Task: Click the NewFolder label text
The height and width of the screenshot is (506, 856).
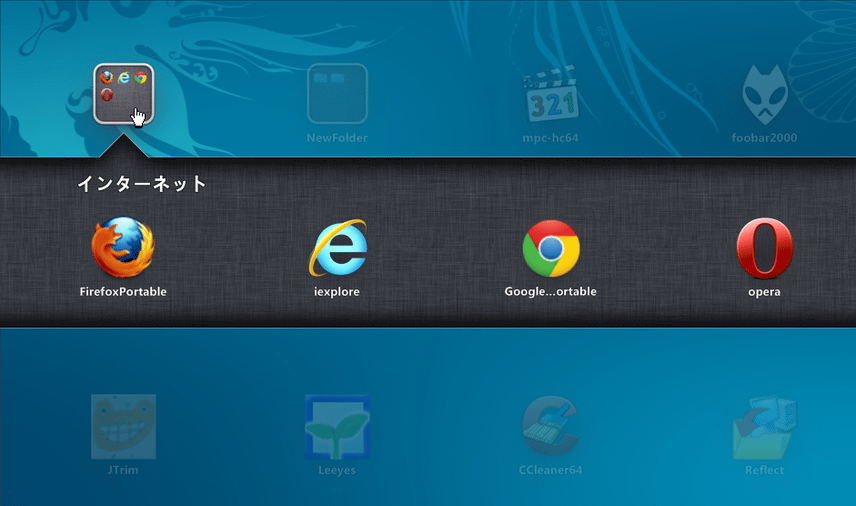Action: [x=337, y=138]
